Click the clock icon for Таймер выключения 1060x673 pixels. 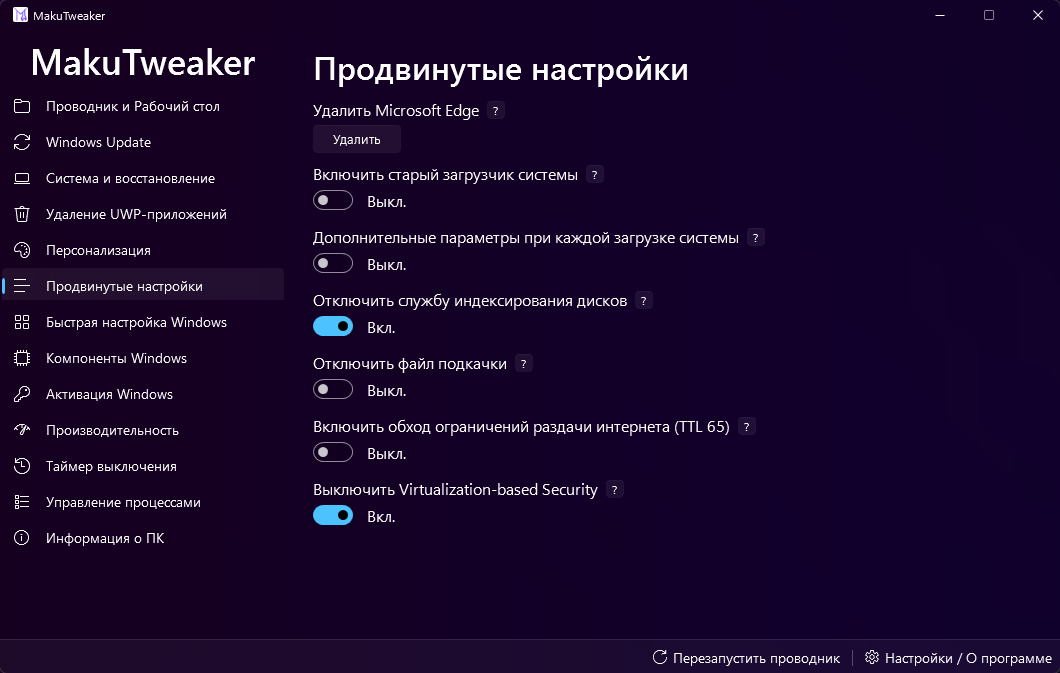click(x=22, y=466)
